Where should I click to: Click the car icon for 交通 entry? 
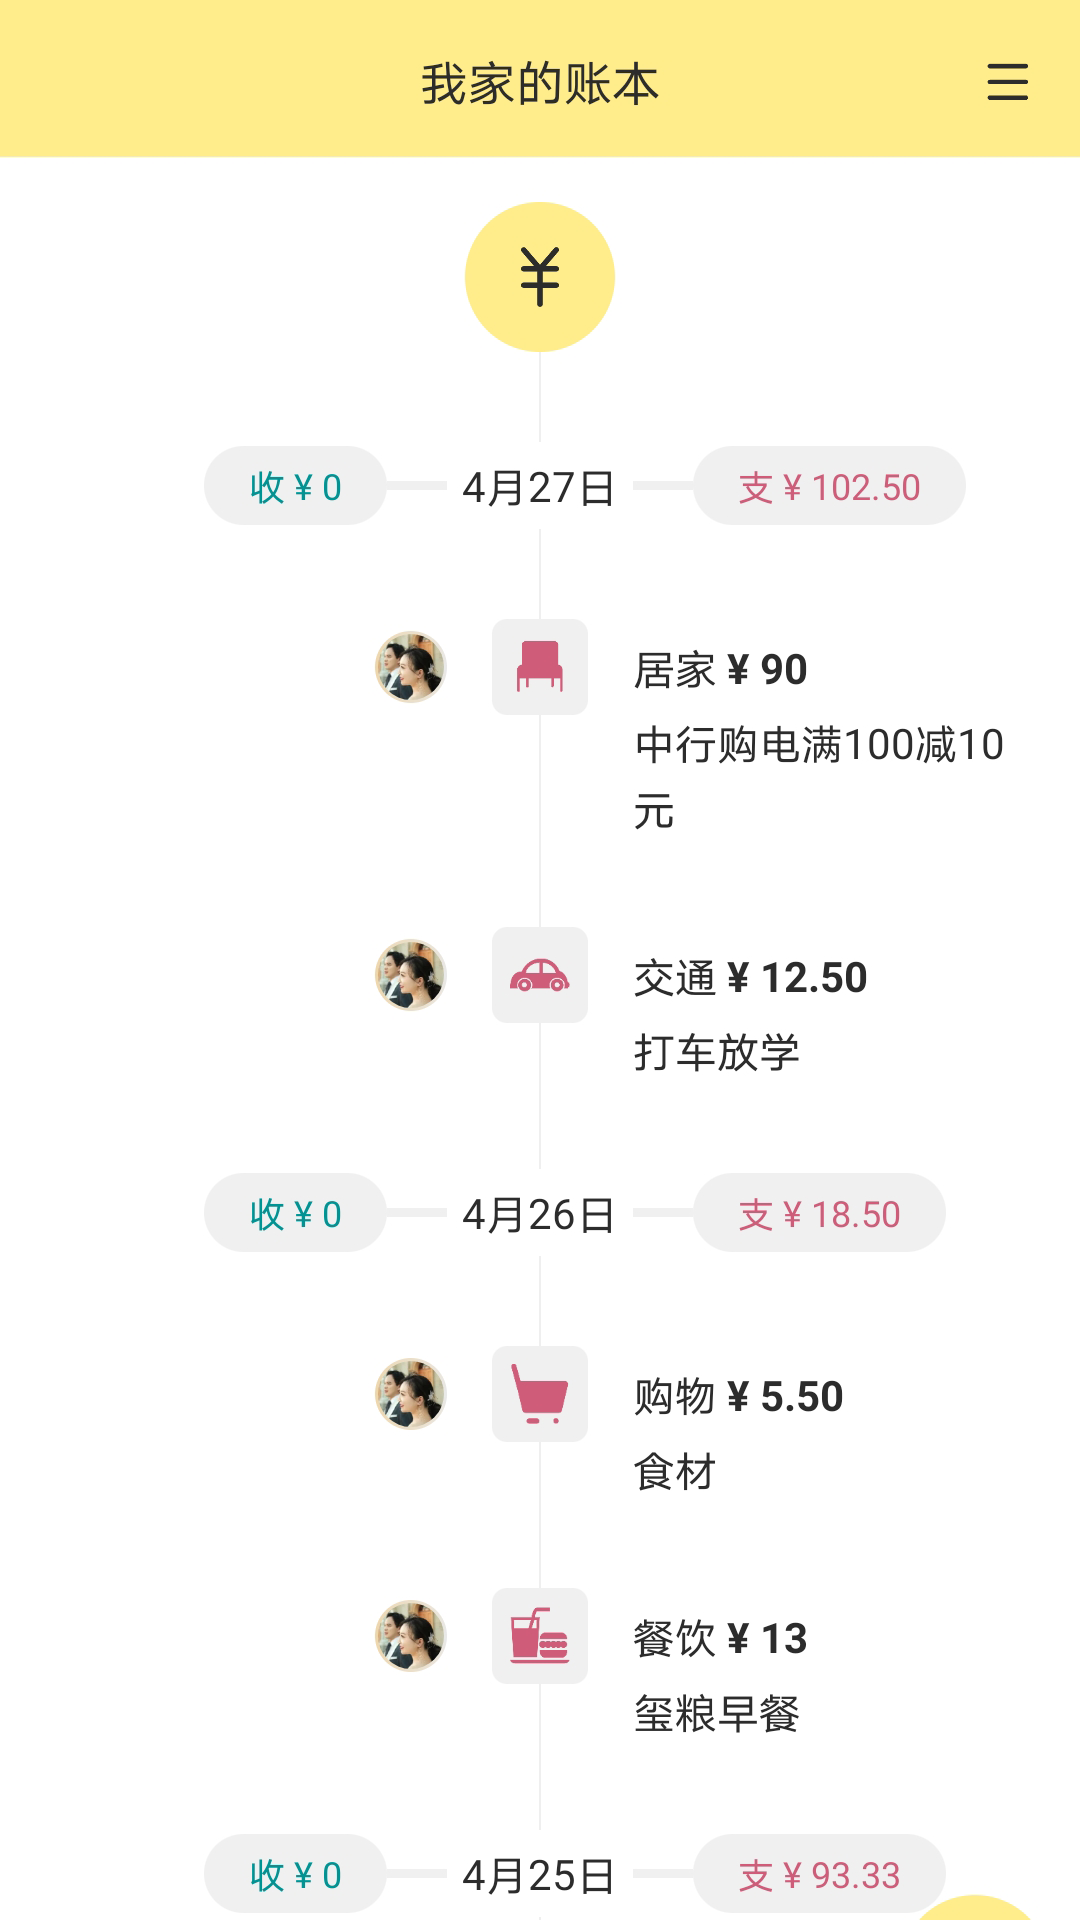tap(540, 975)
